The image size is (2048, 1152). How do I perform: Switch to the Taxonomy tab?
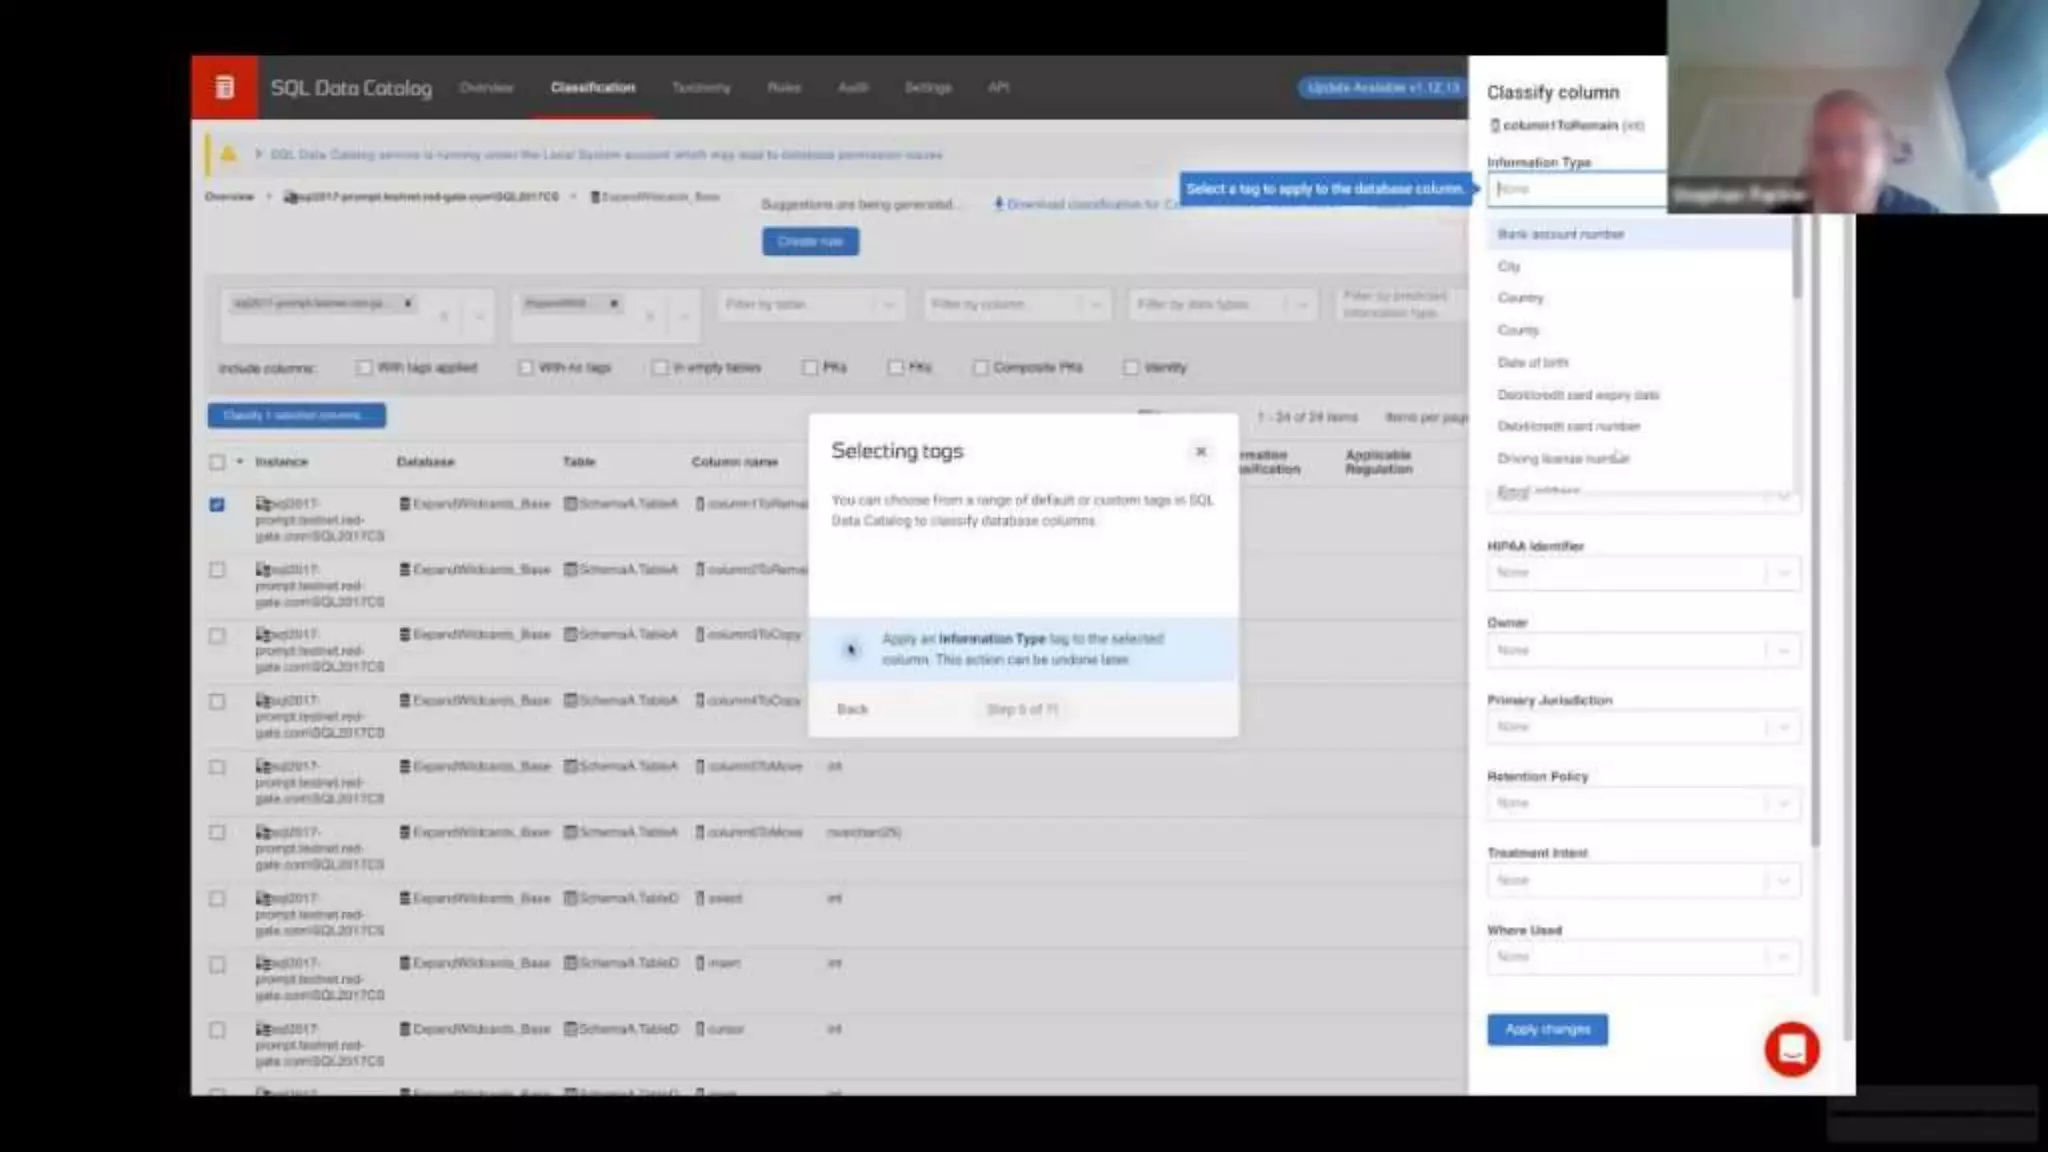coord(701,88)
